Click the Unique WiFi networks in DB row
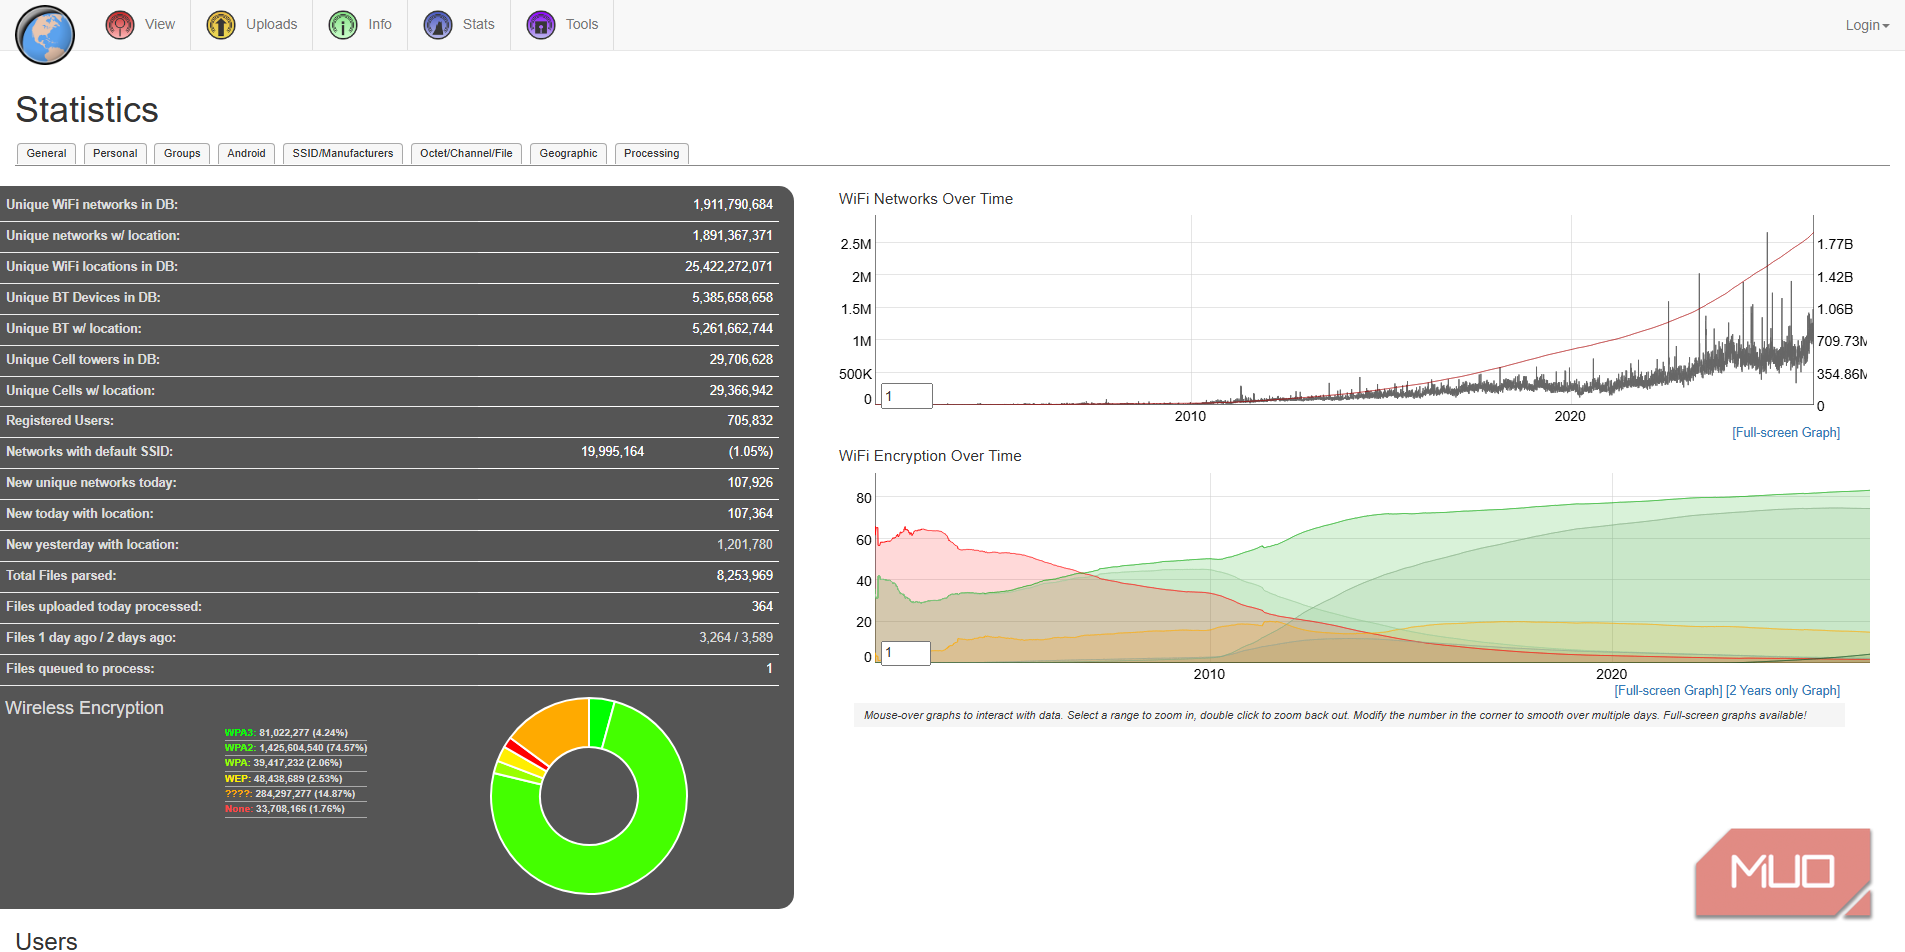The height and width of the screenshot is (952, 1905). [389, 204]
